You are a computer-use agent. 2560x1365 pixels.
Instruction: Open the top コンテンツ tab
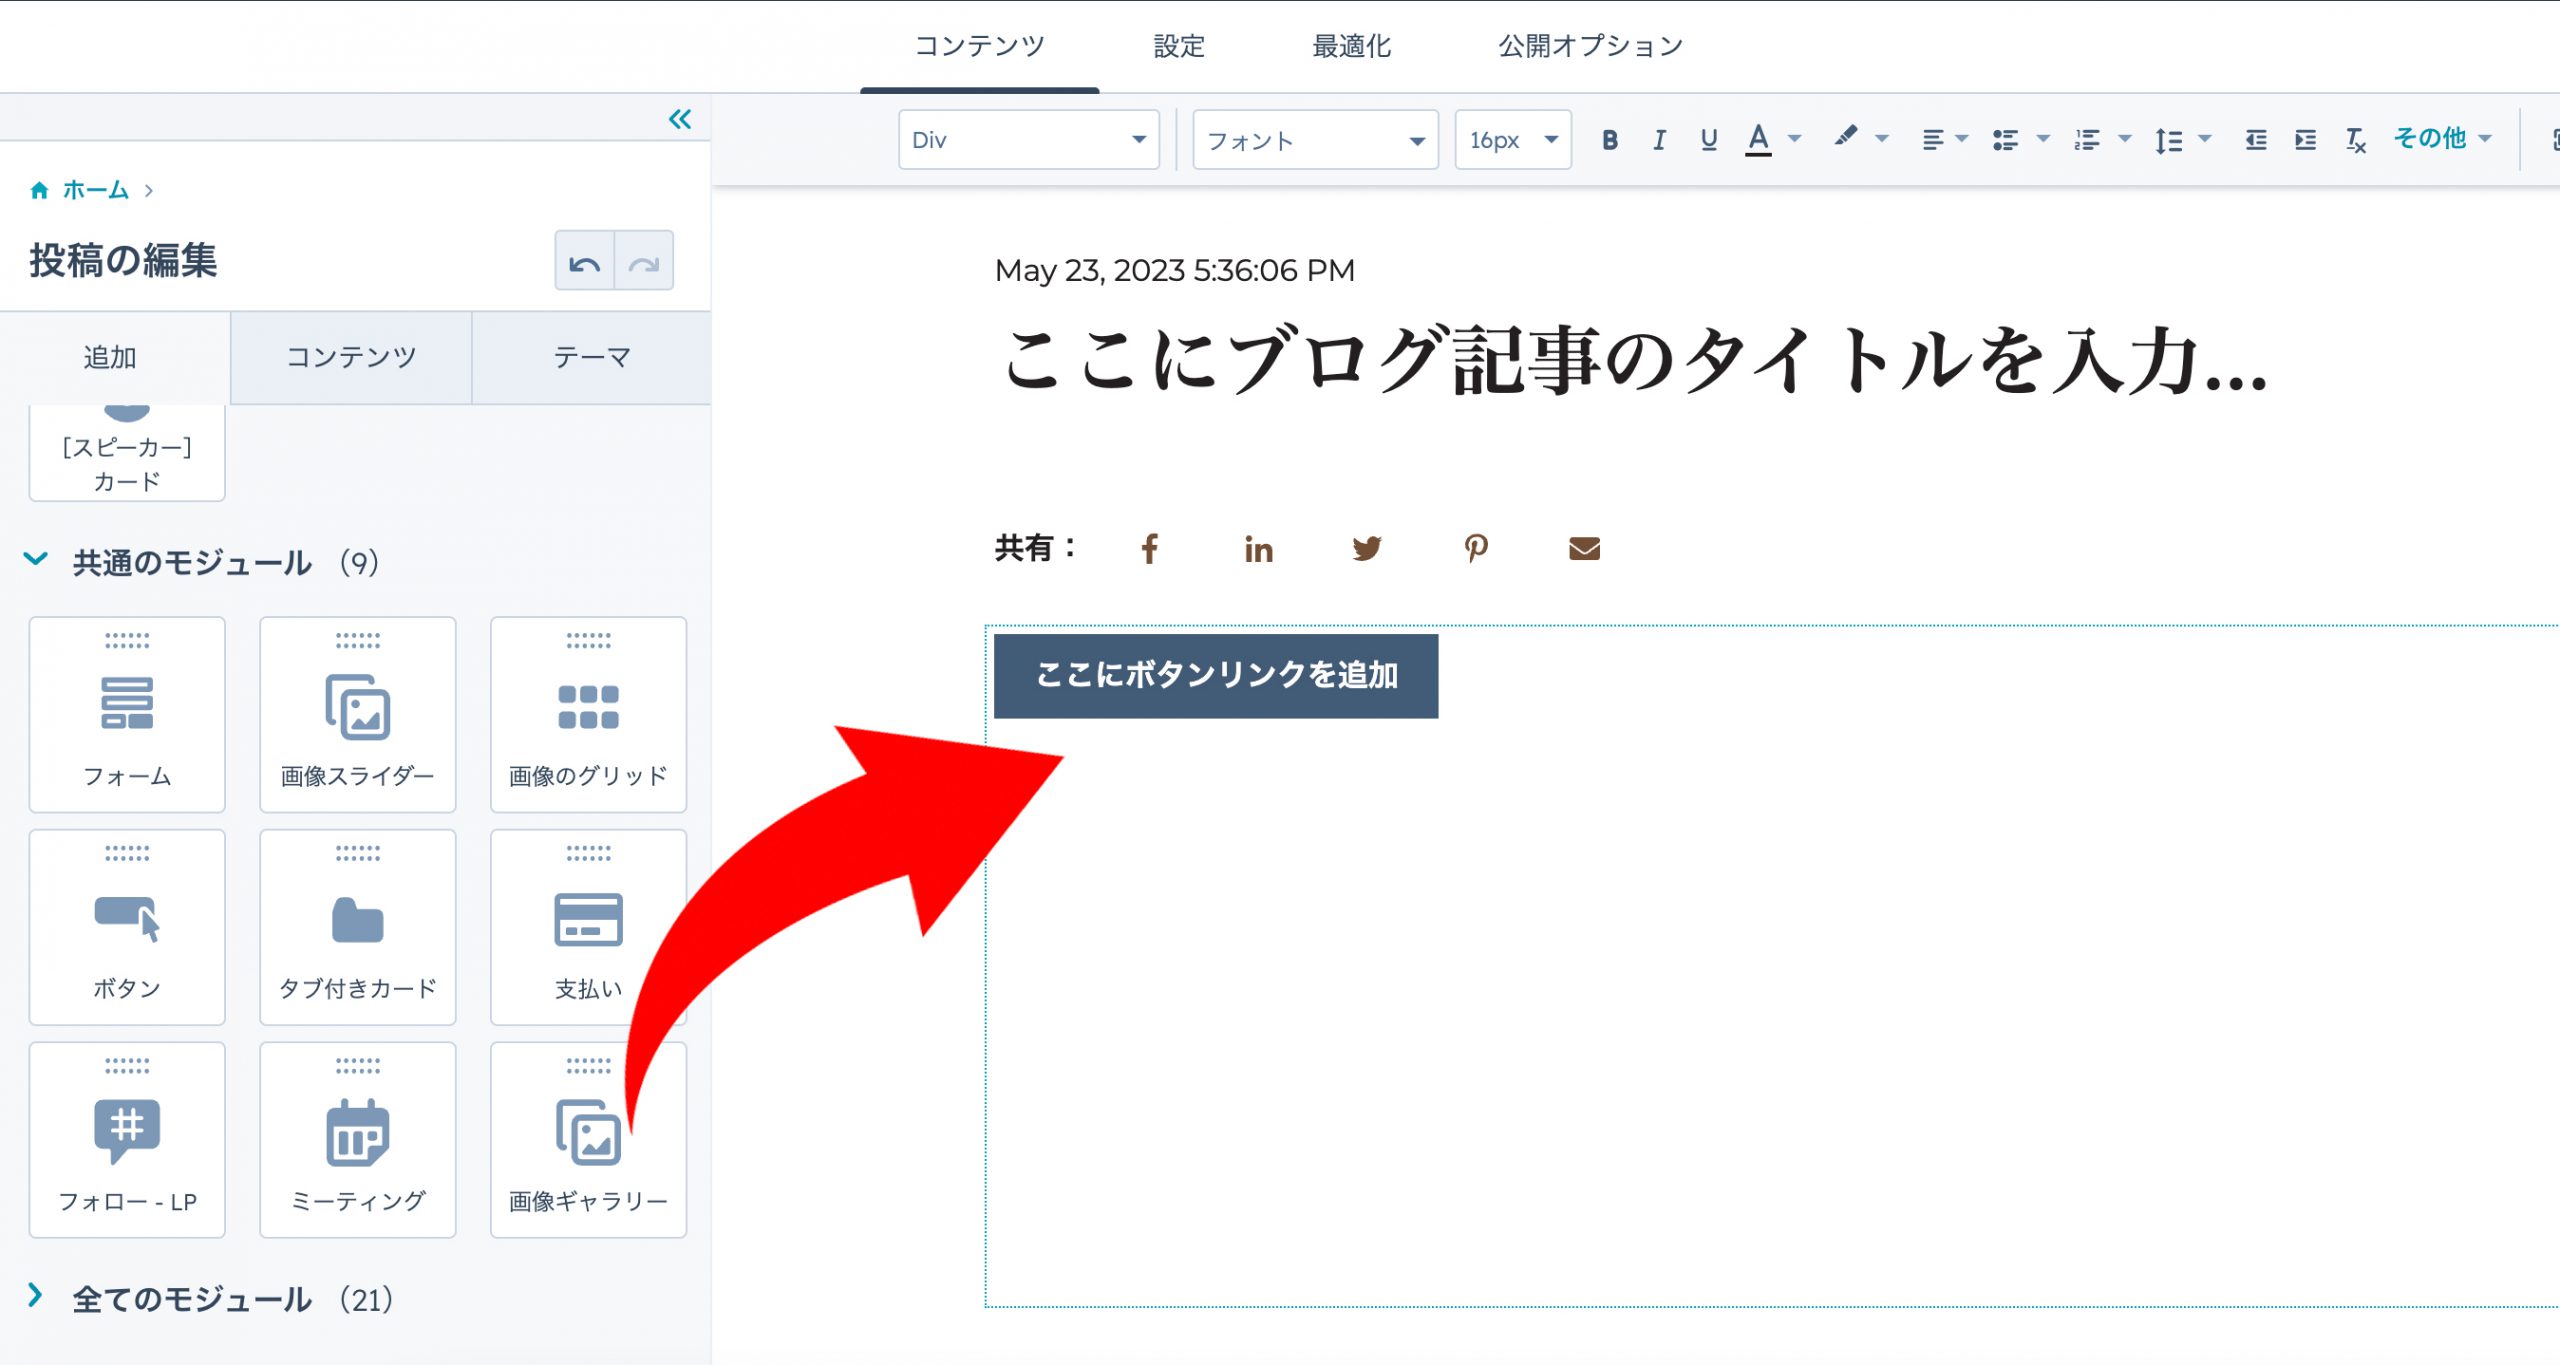(980, 46)
